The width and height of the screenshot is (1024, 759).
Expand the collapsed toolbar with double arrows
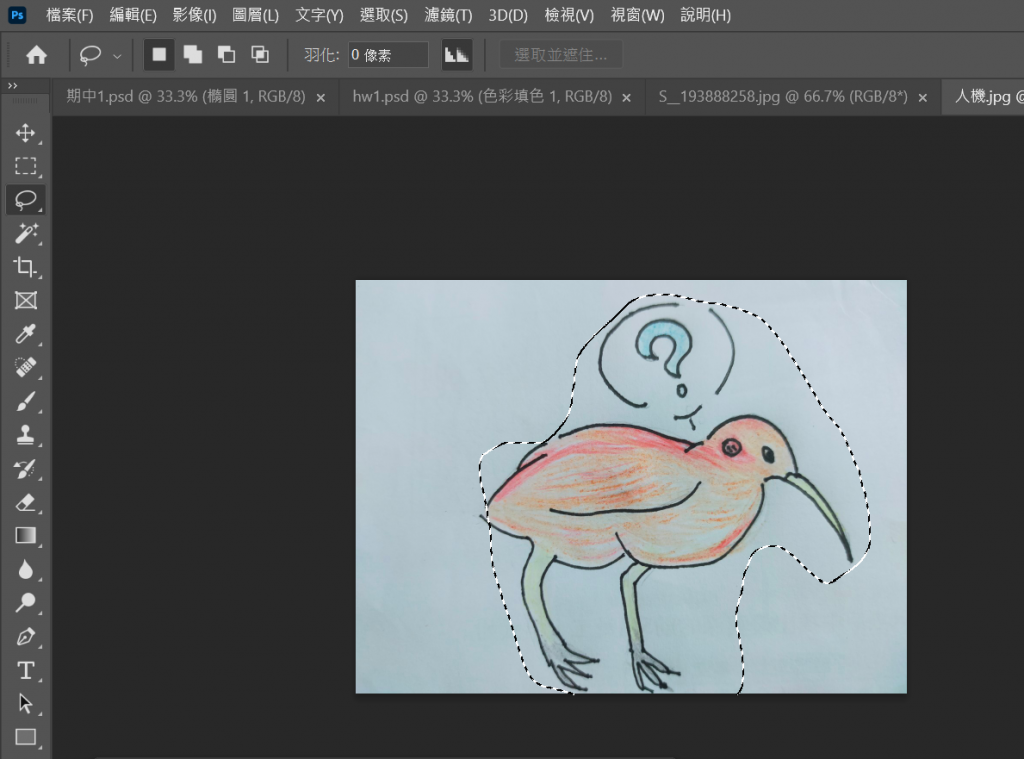[x=12, y=86]
